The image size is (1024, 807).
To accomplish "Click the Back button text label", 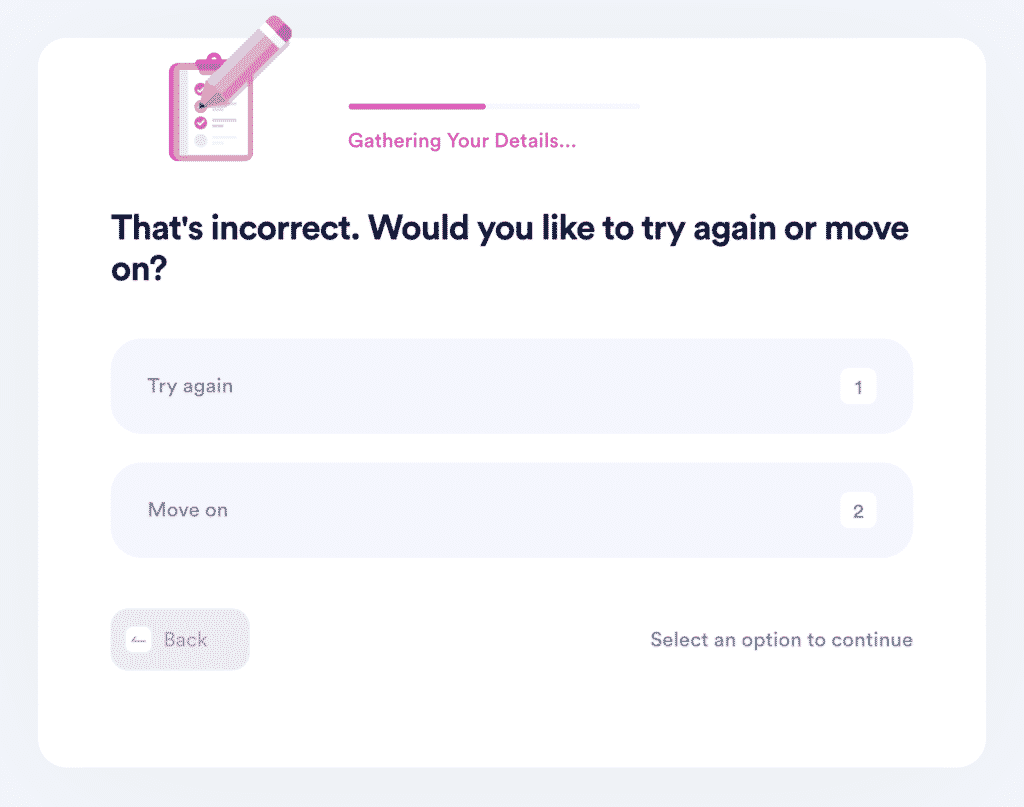I will click(185, 639).
